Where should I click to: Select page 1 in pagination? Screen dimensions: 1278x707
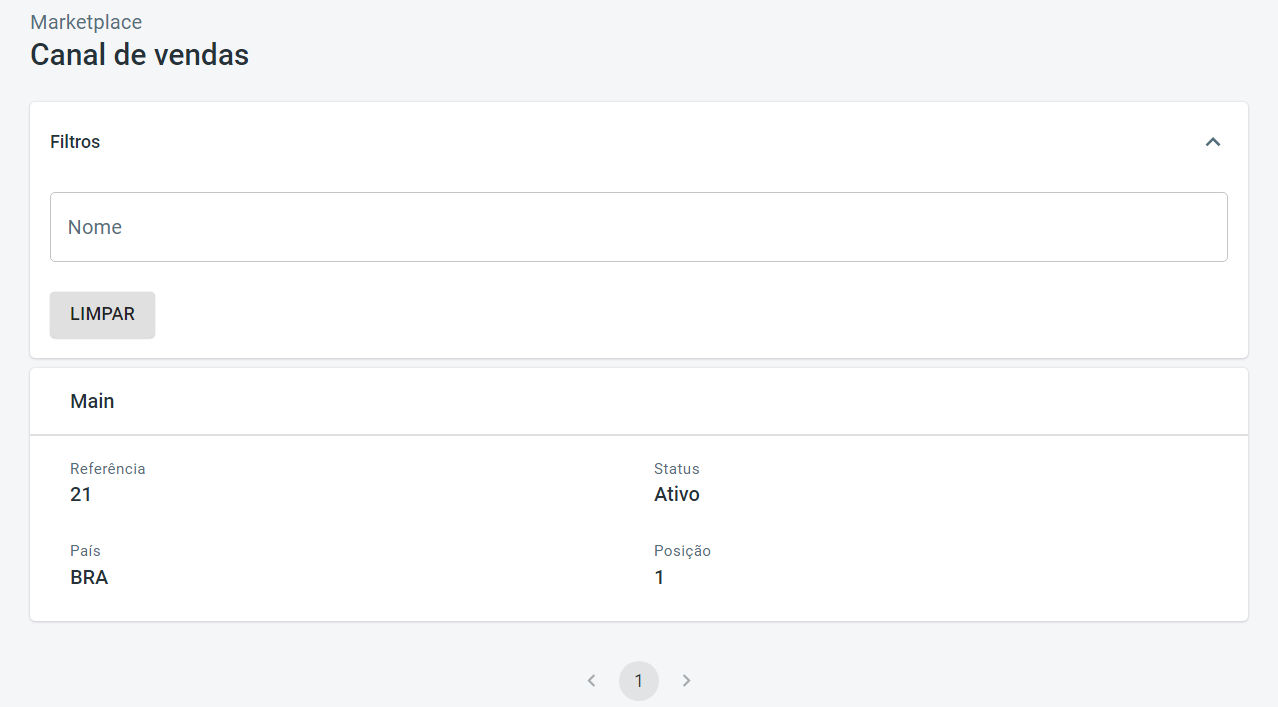639,681
